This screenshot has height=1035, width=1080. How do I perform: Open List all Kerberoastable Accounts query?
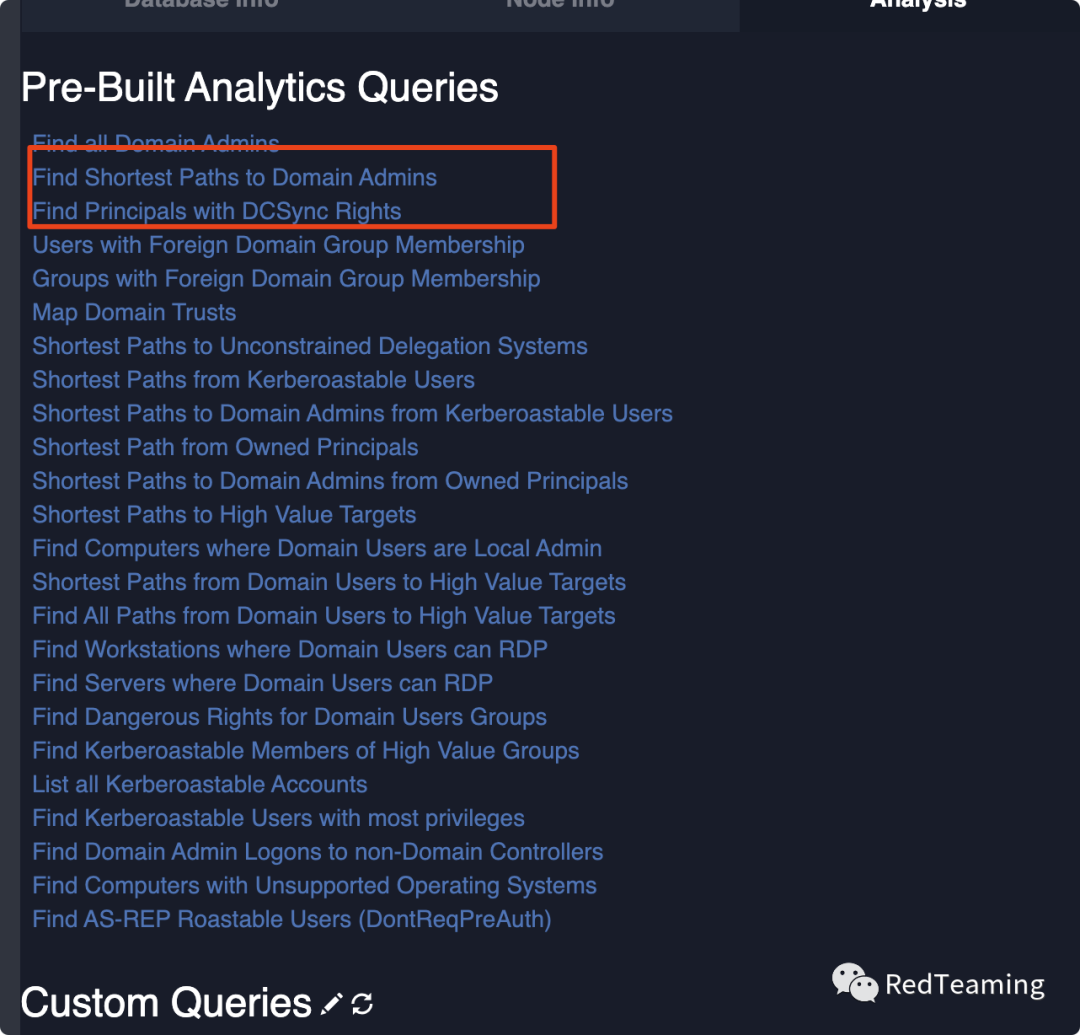coord(200,785)
